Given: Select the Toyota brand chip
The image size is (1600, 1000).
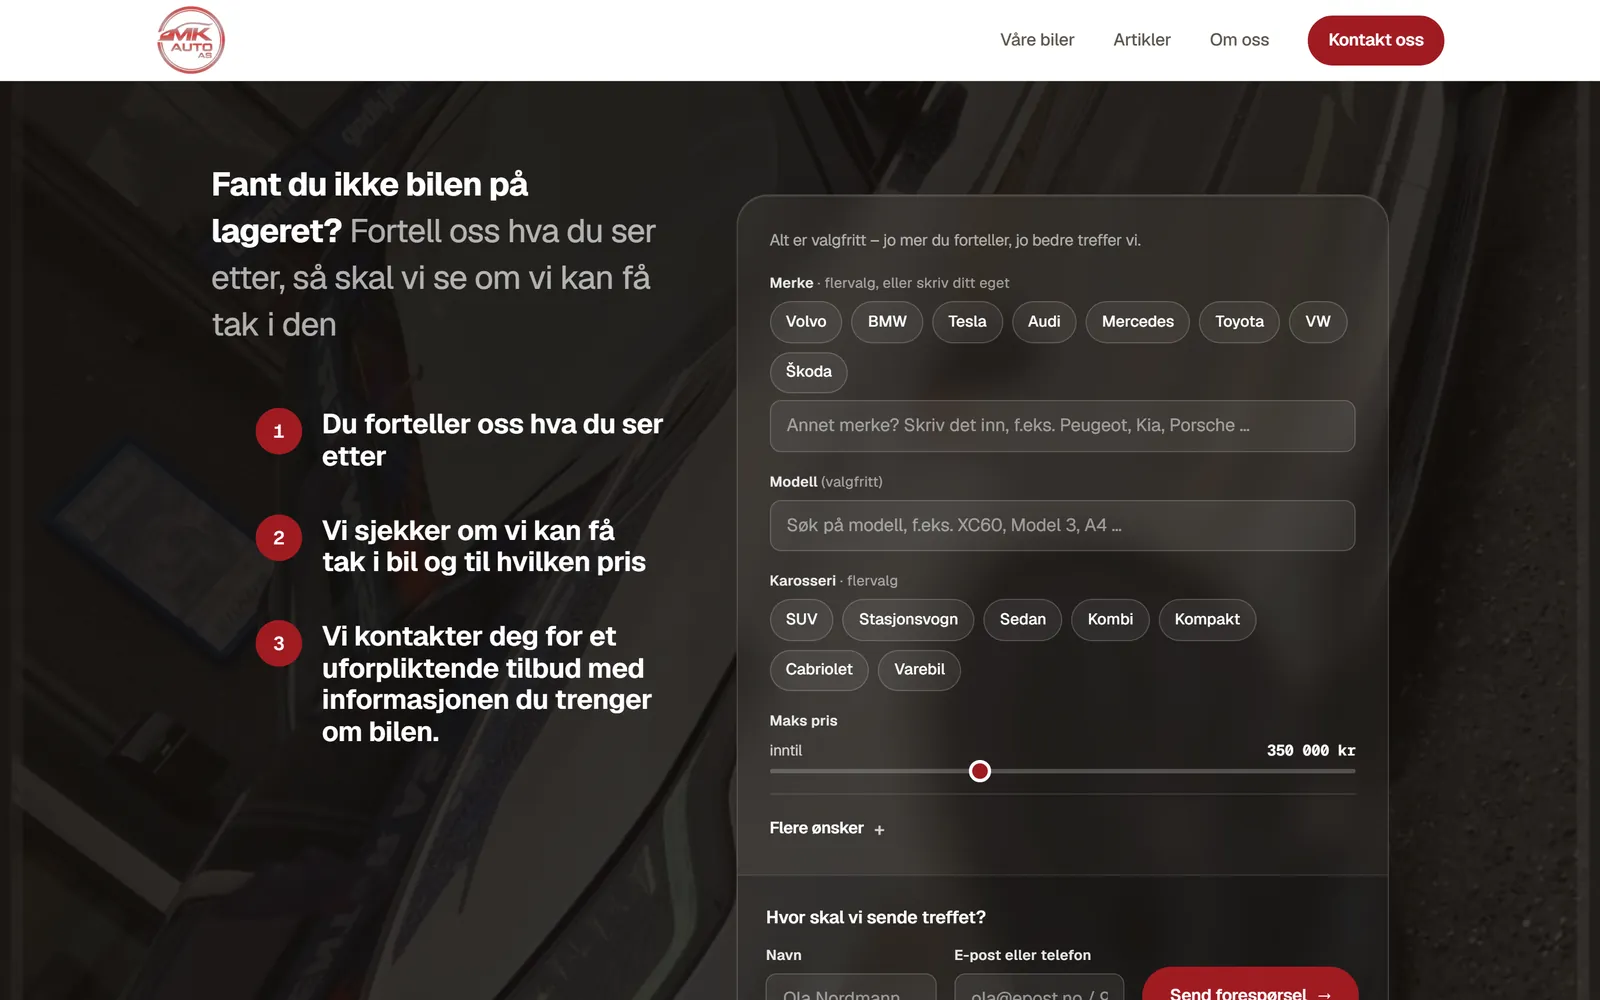Looking at the screenshot, I should (1239, 322).
